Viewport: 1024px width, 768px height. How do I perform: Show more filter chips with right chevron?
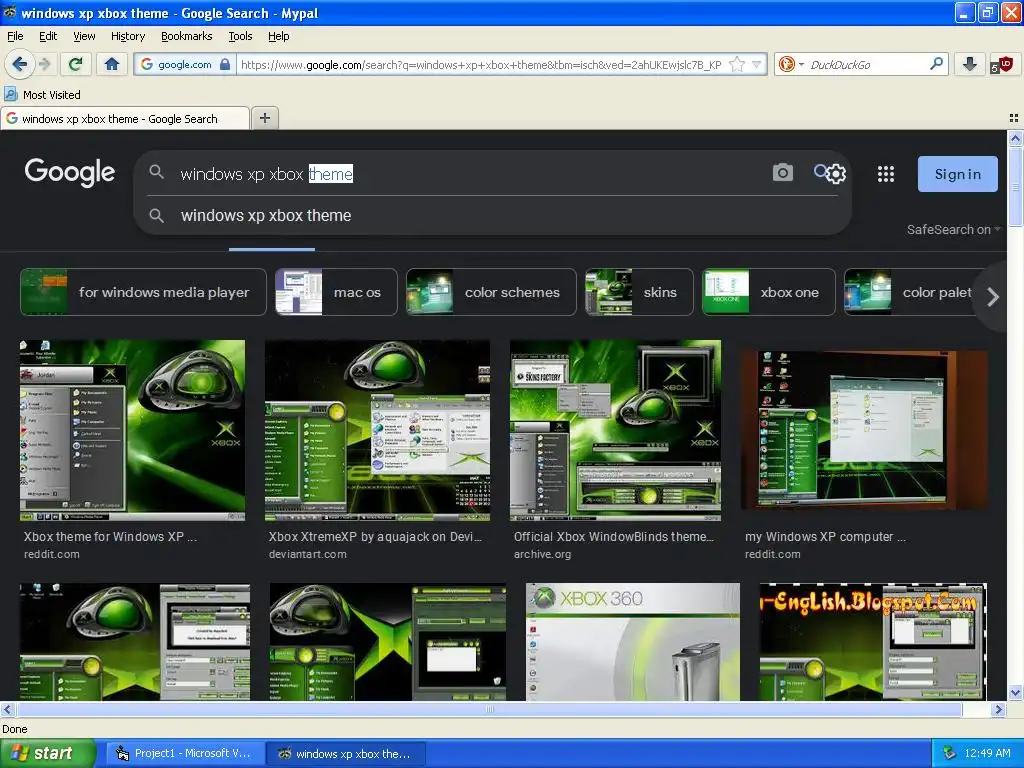993,297
